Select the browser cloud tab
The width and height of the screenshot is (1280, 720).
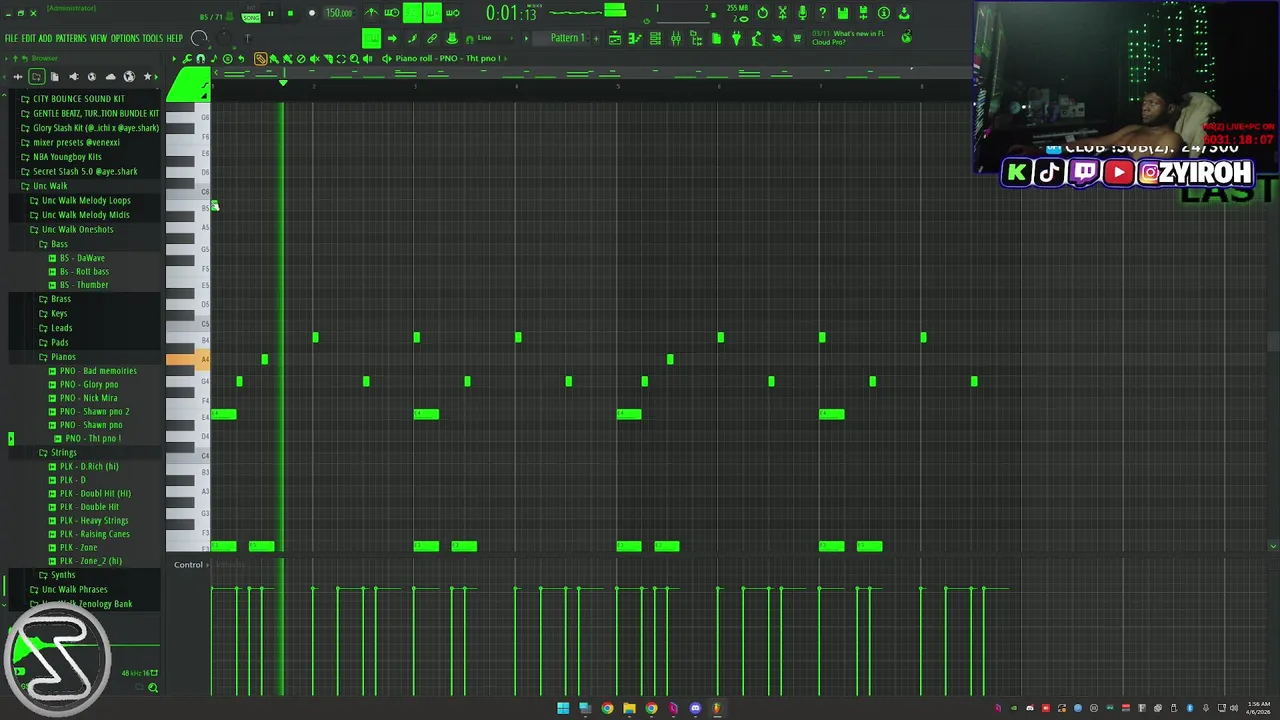click(111, 77)
